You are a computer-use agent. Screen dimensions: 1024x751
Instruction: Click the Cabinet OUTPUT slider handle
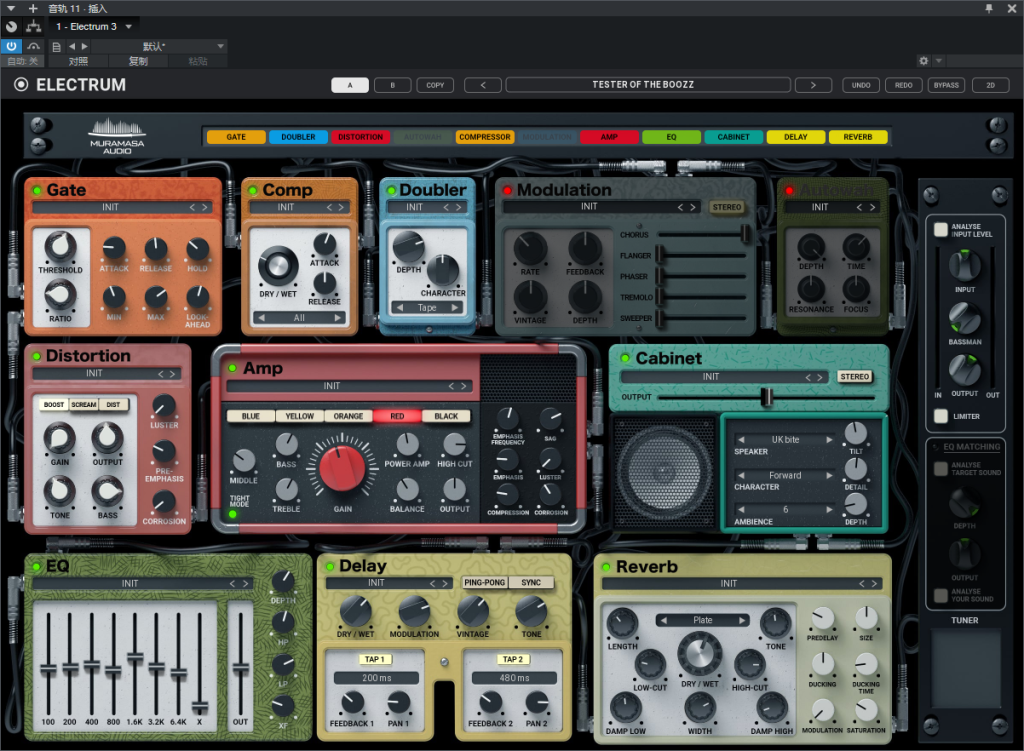click(767, 396)
